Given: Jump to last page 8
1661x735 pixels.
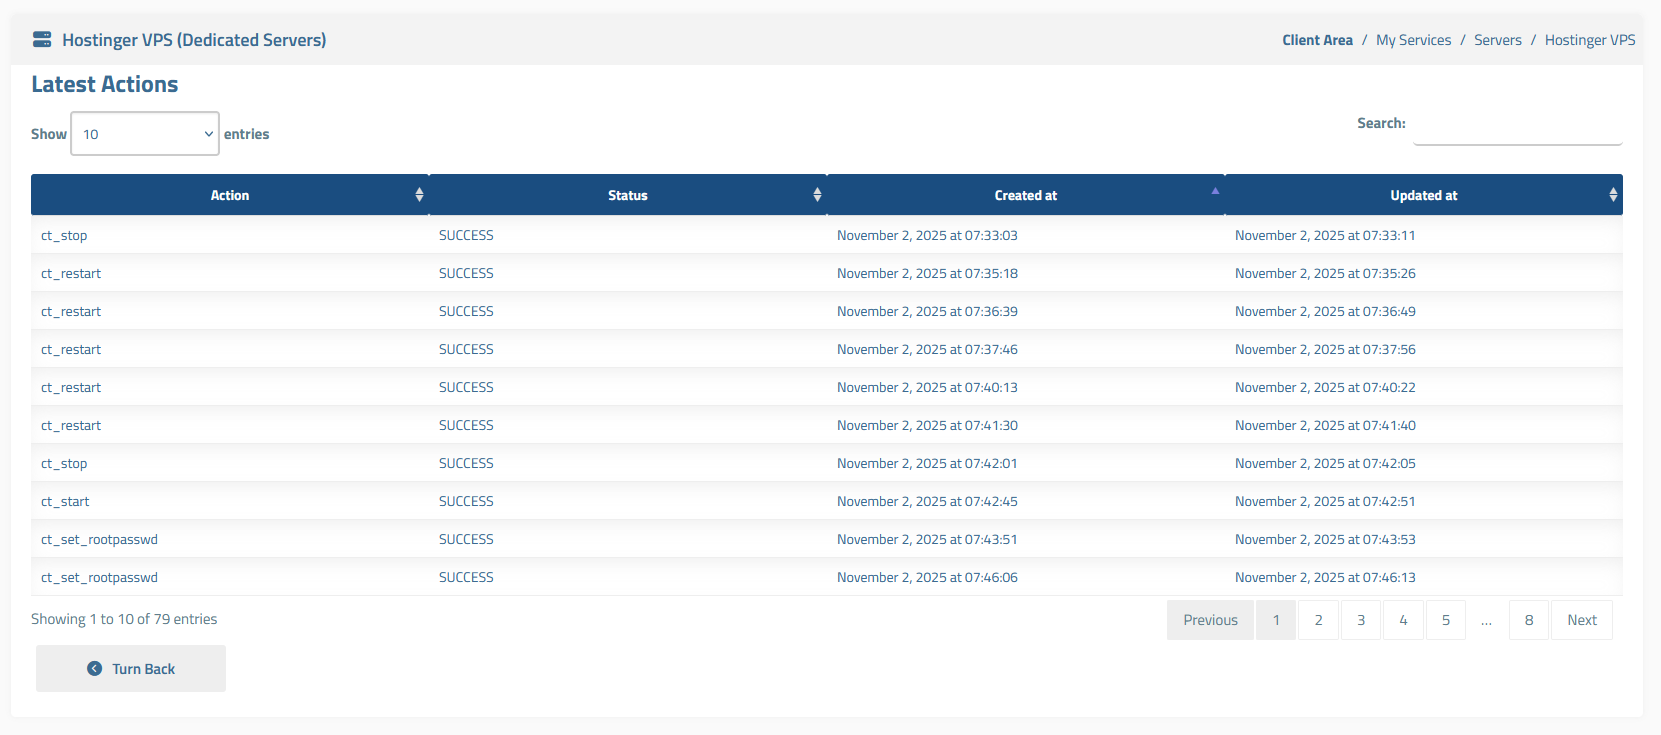Looking at the screenshot, I should coord(1528,620).
